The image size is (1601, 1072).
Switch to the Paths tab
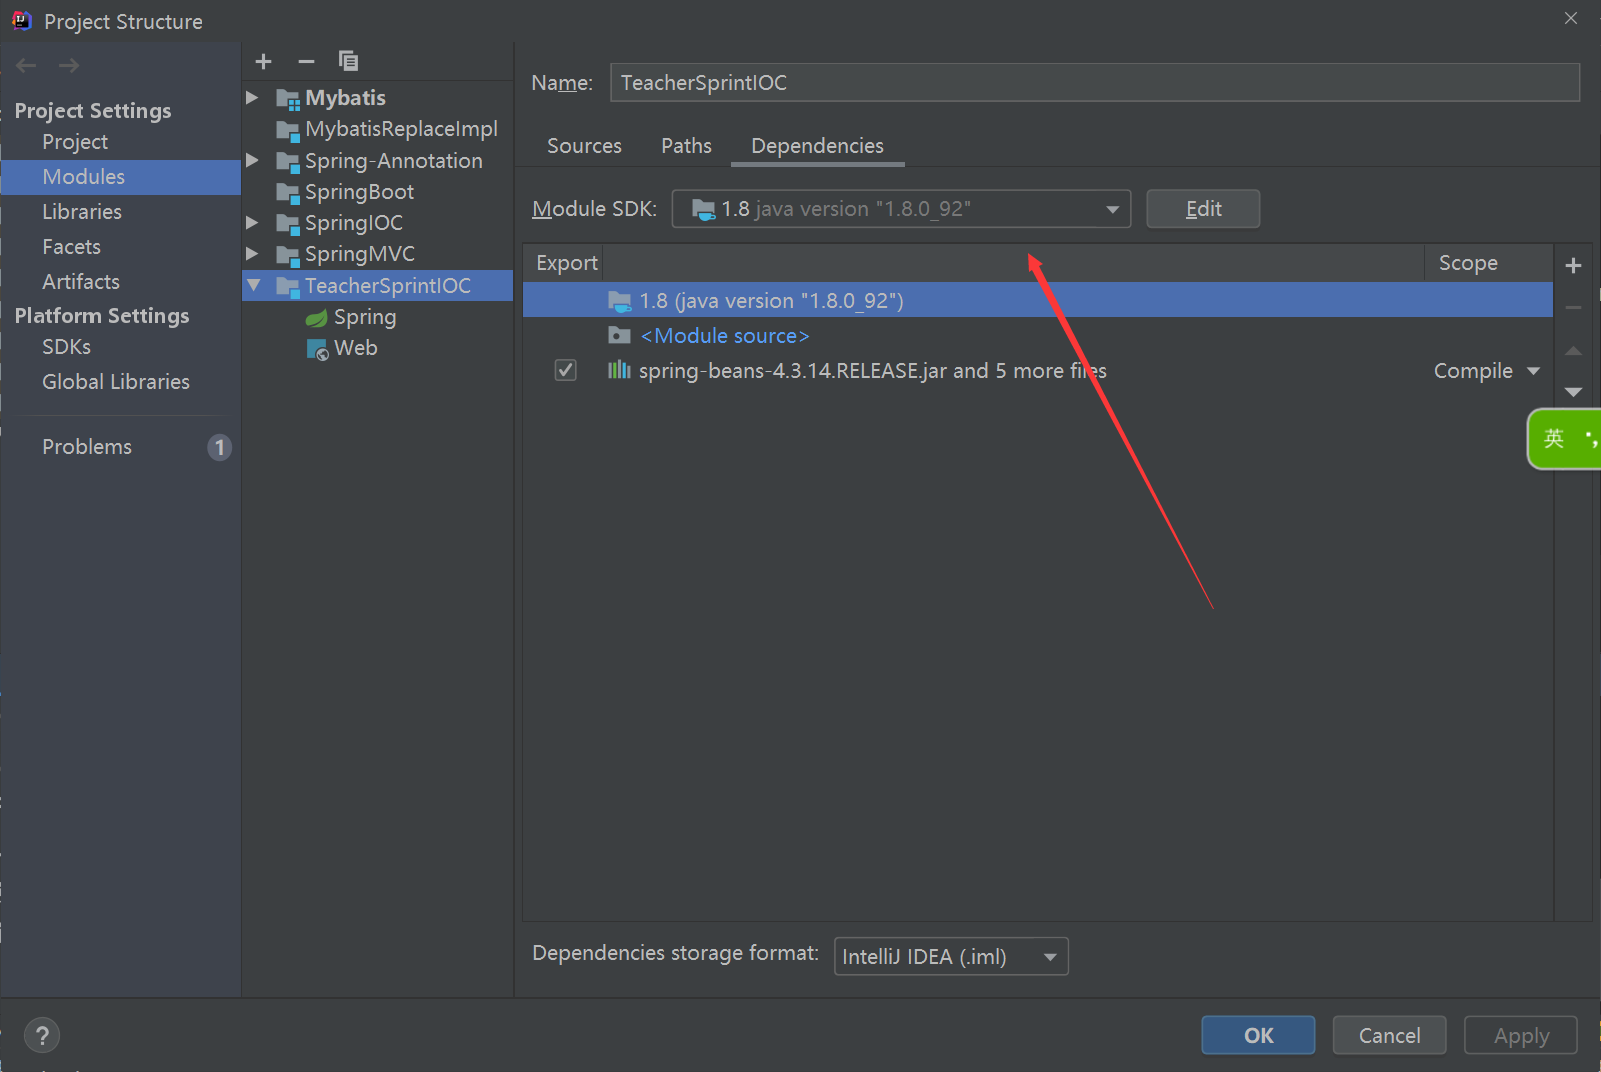686,146
